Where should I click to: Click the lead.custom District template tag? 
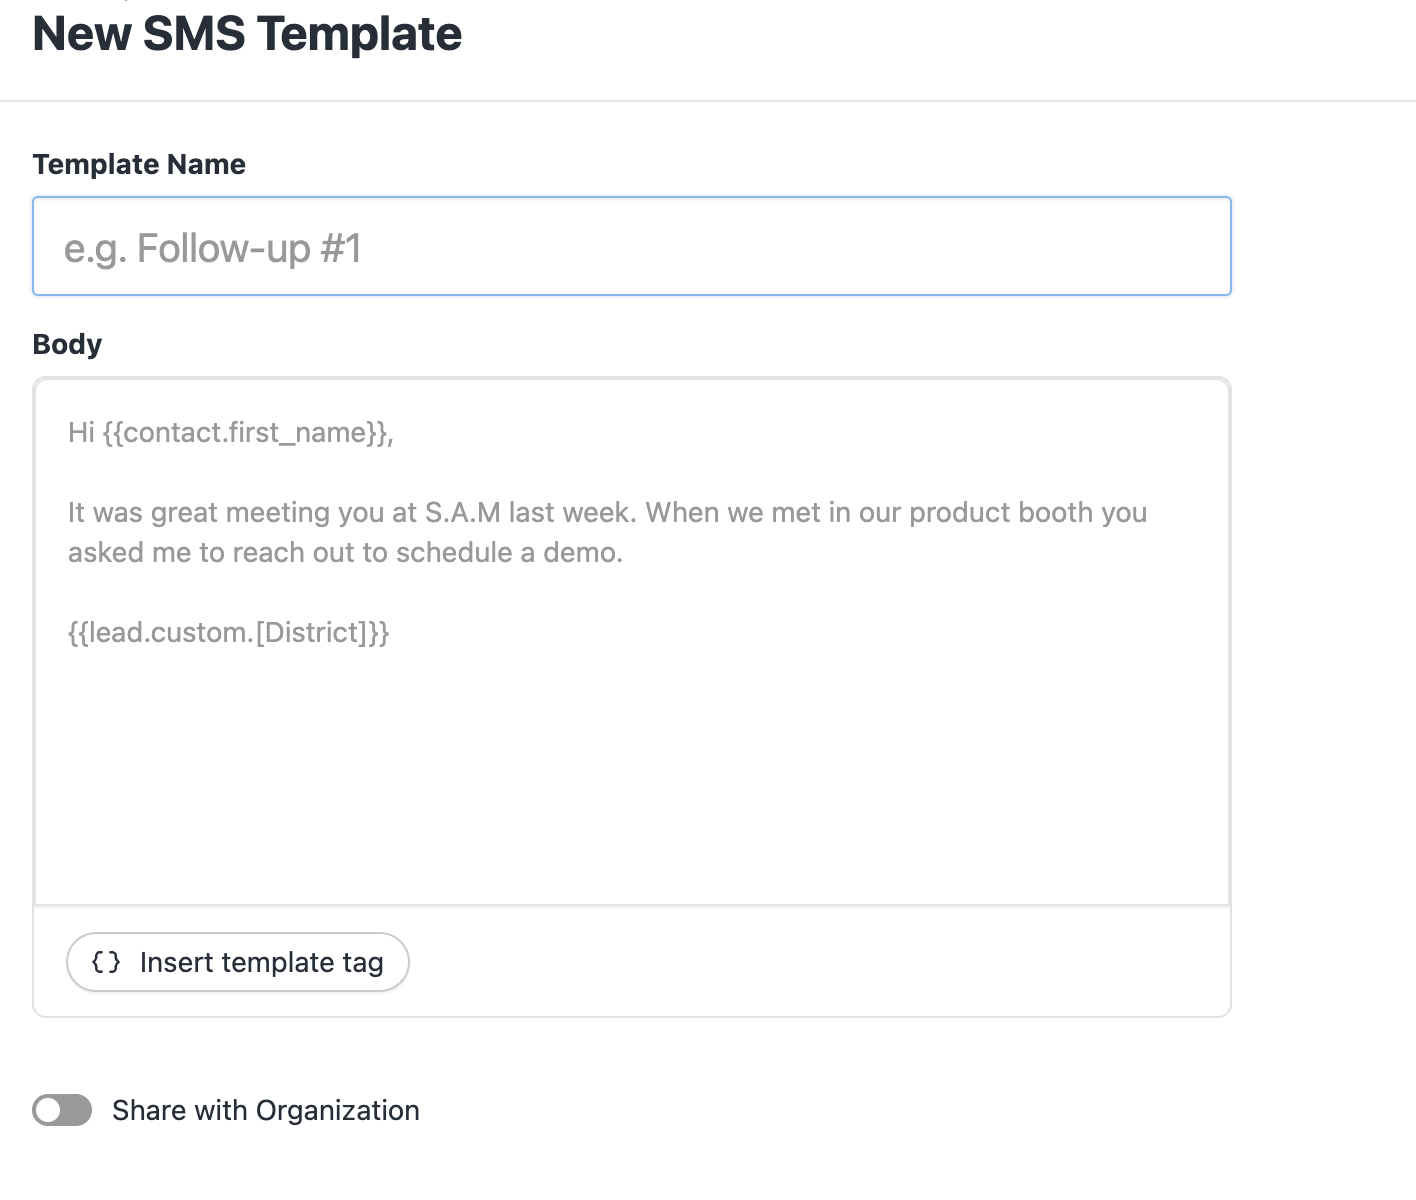[x=228, y=631]
